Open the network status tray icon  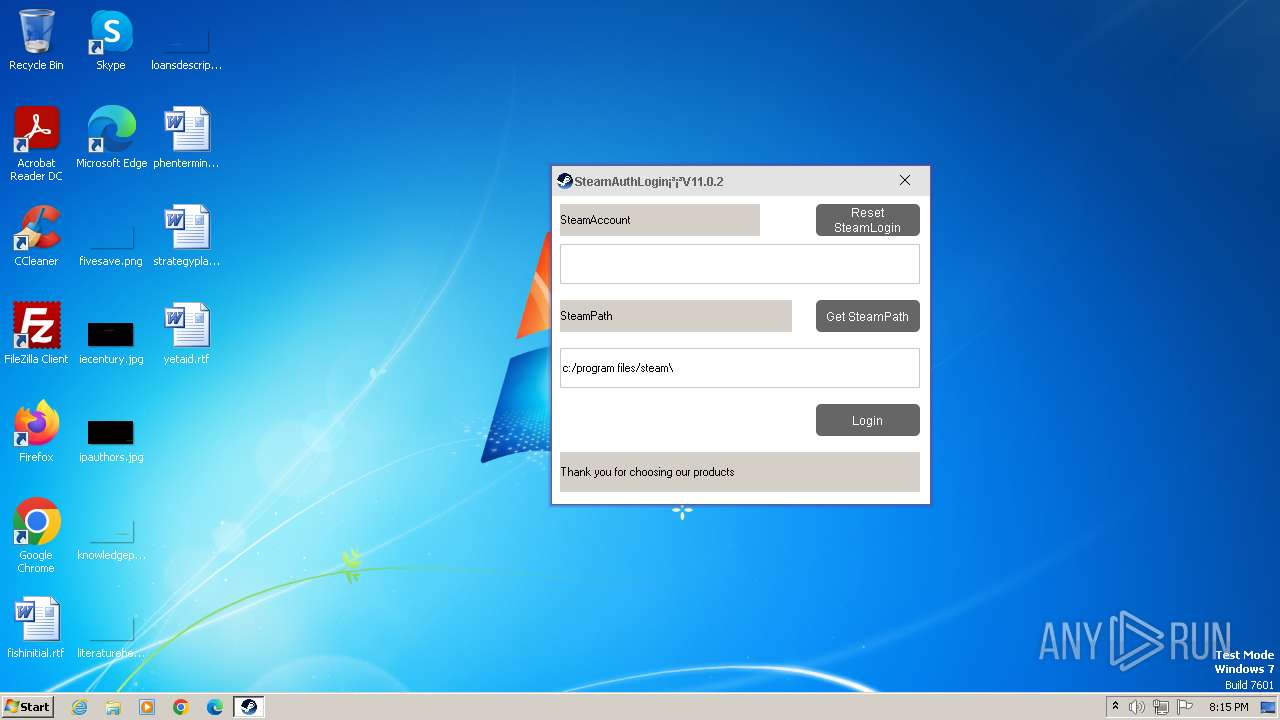(1161, 707)
